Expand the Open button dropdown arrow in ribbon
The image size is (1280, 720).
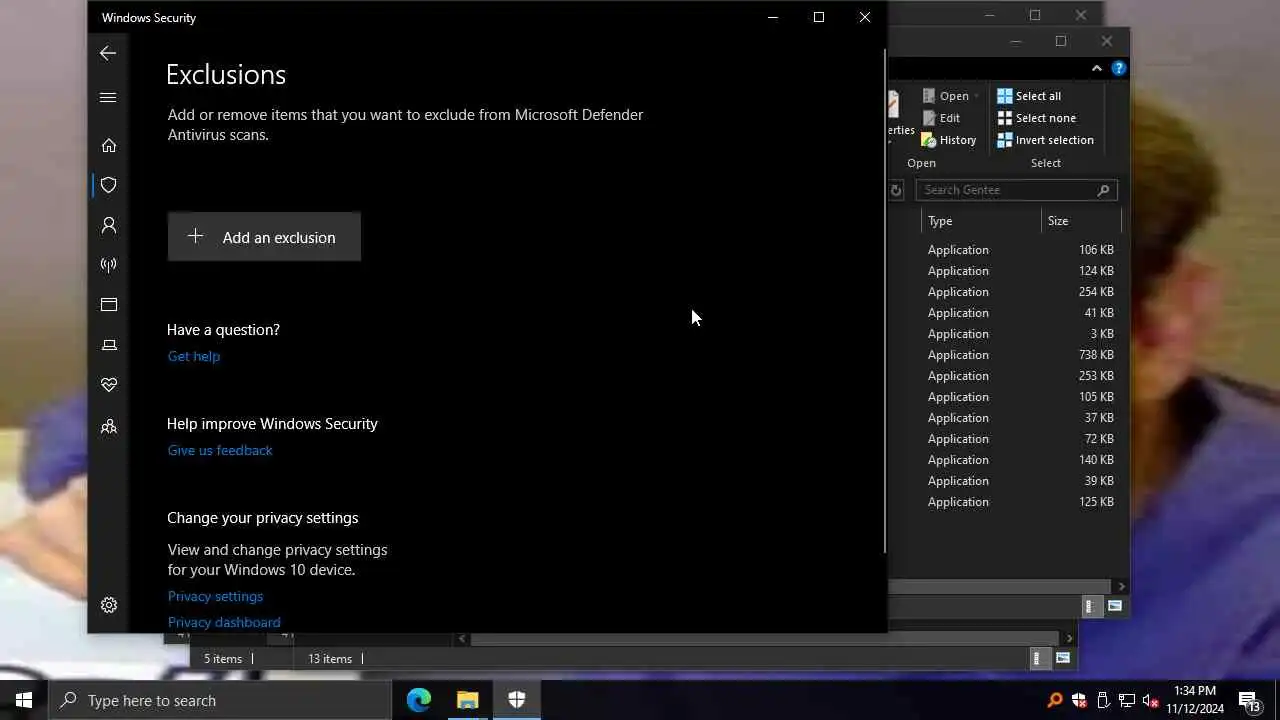point(976,96)
